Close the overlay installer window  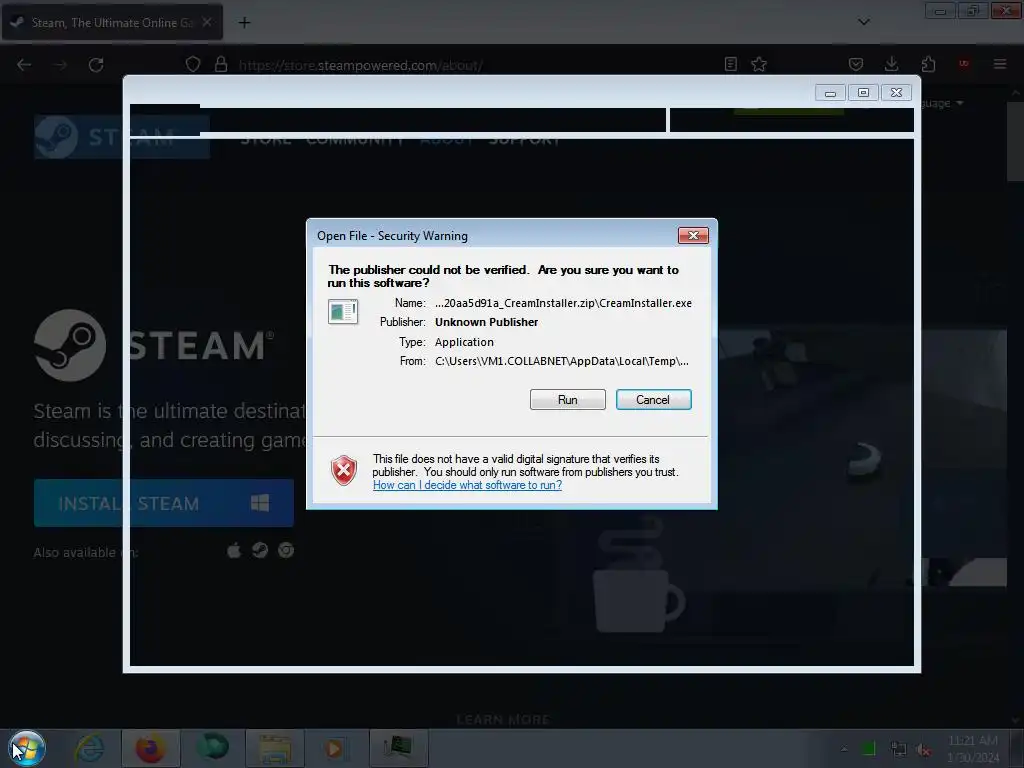(897, 93)
